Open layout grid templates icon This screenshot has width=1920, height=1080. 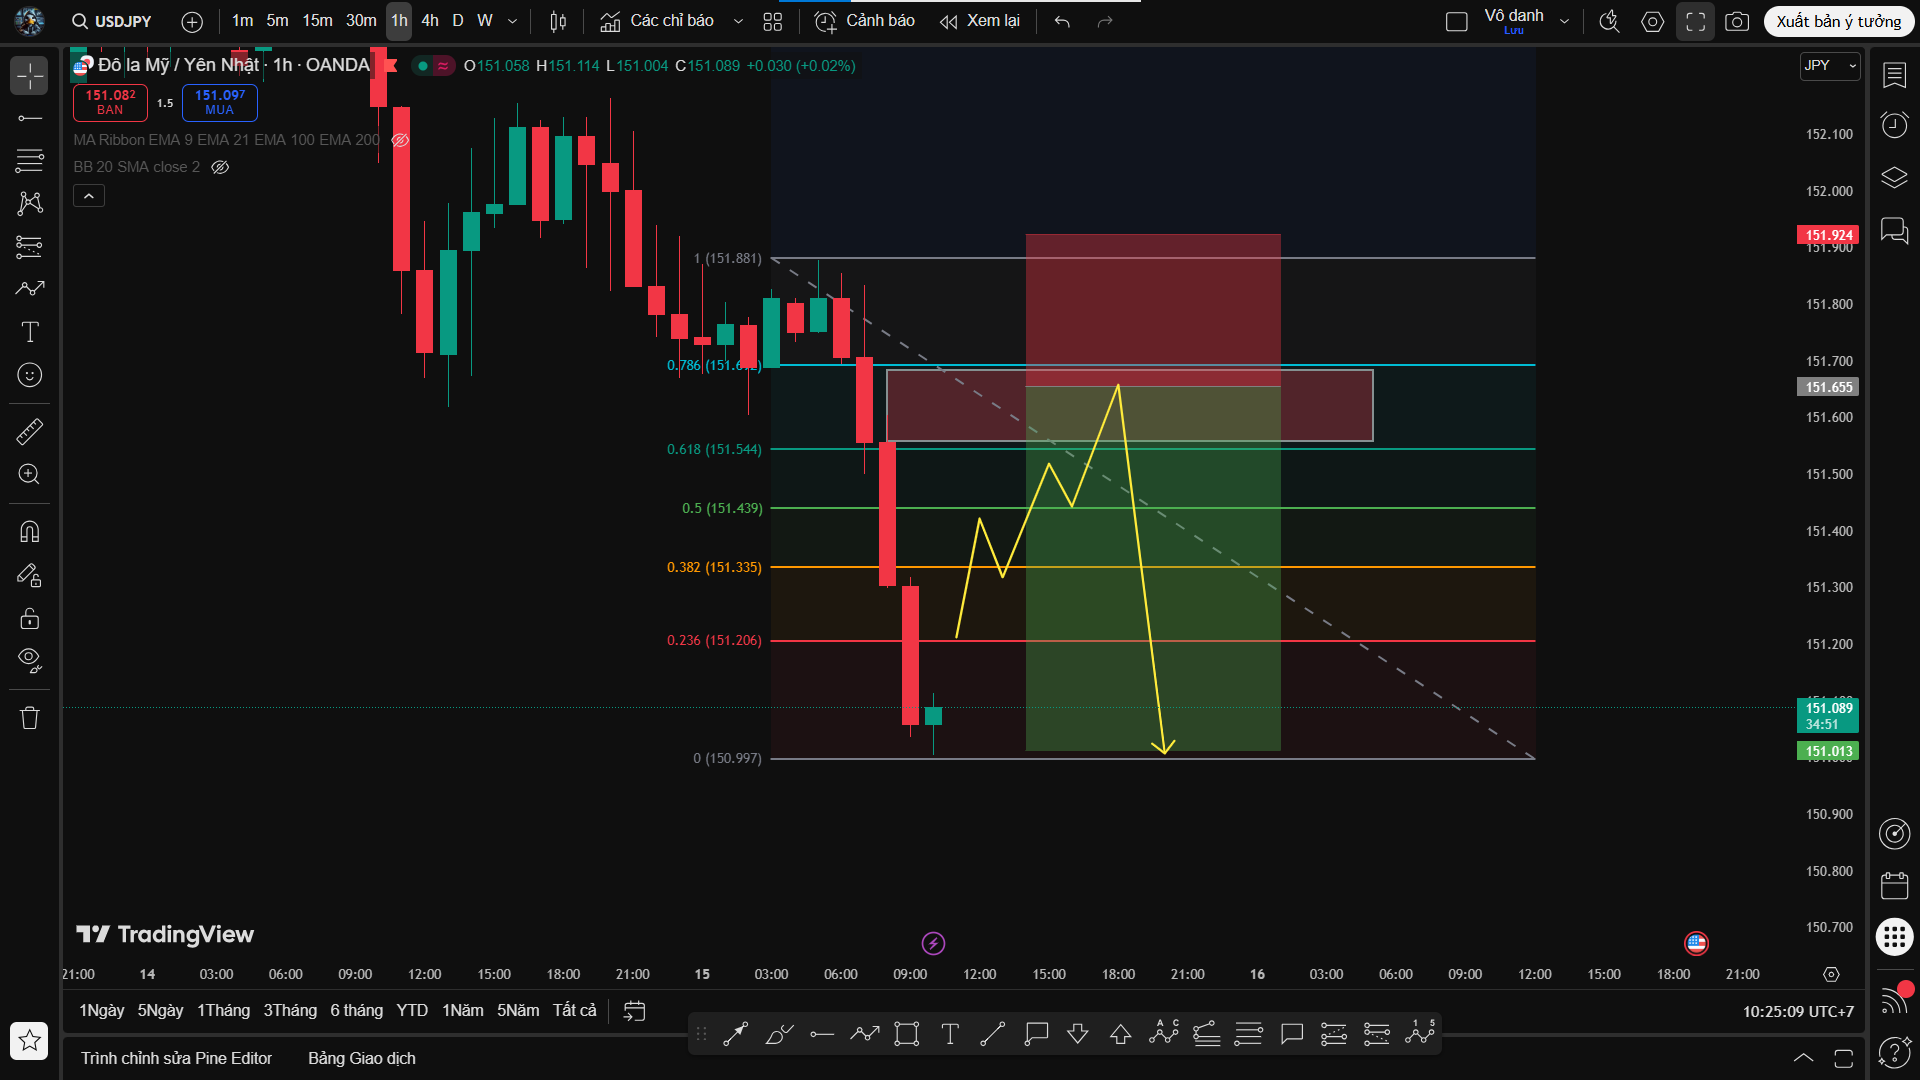tap(772, 21)
